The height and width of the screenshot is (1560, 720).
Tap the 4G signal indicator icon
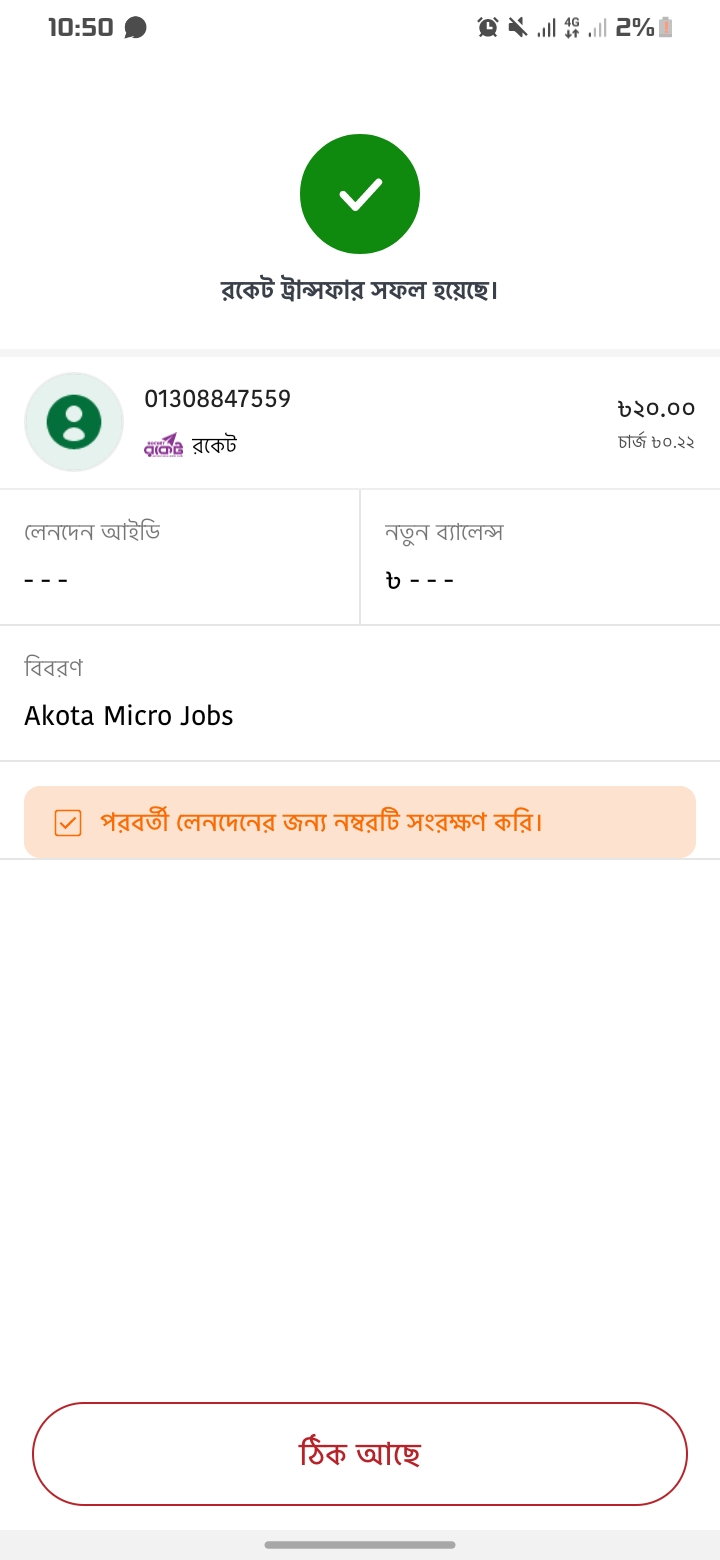pos(572,28)
